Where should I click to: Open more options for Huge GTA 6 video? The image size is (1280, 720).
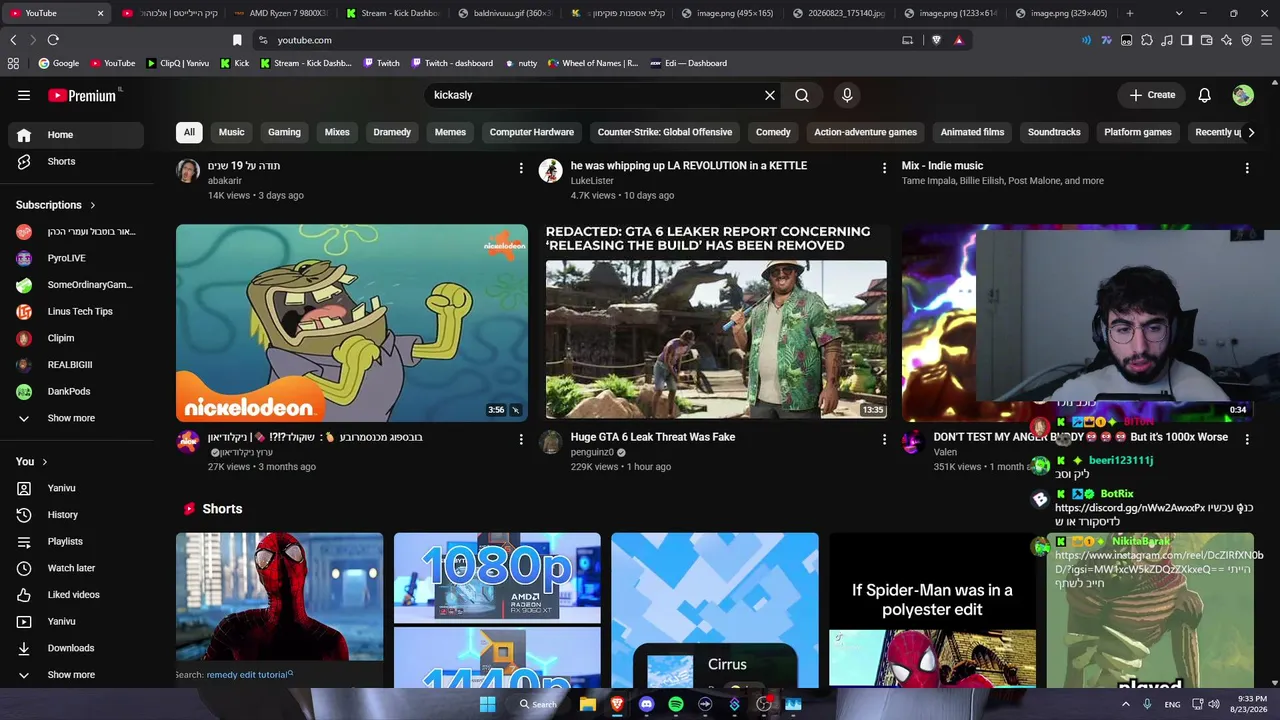pos(884,439)
